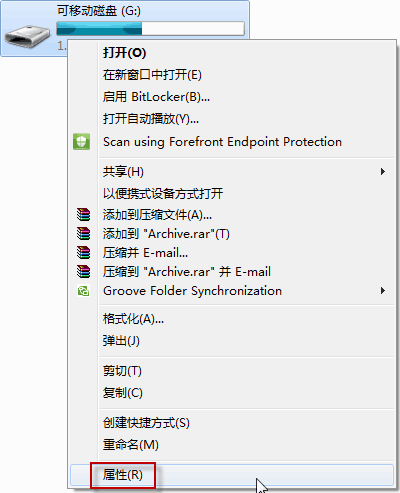
Task: Choose 剪切(T) from the menu
Action: pyautogui.click(x=122, y=371)
